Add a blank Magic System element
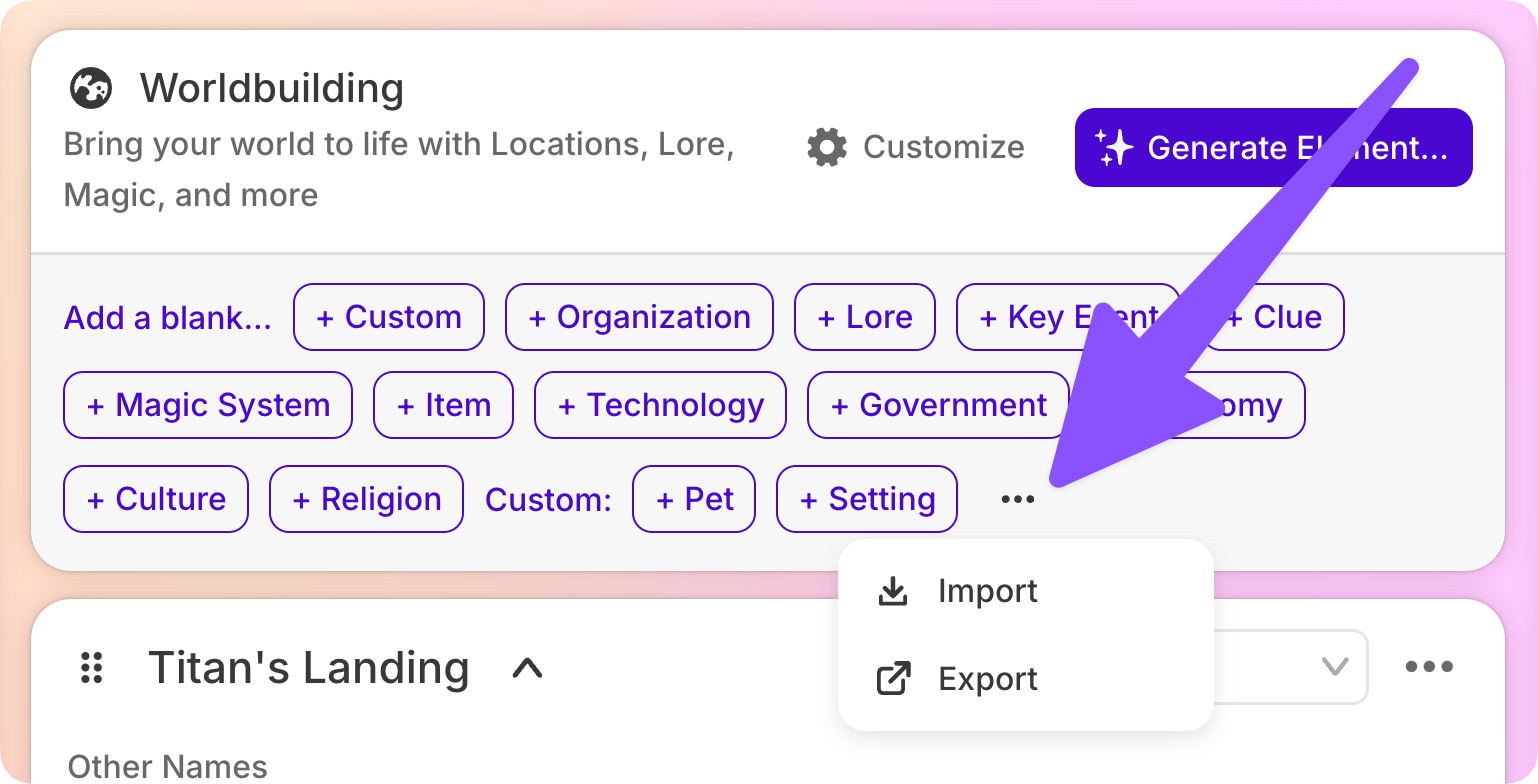Image resolution: width=1538 pixels, height=784 pixels. point(208,405)
